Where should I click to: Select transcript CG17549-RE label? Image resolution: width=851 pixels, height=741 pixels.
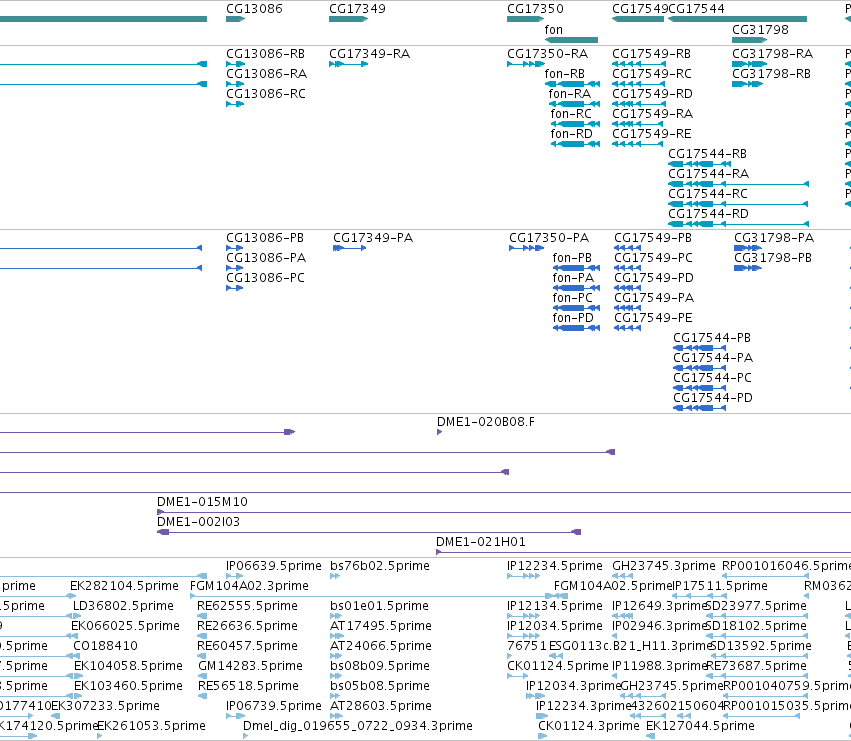(x=651, y=134)
